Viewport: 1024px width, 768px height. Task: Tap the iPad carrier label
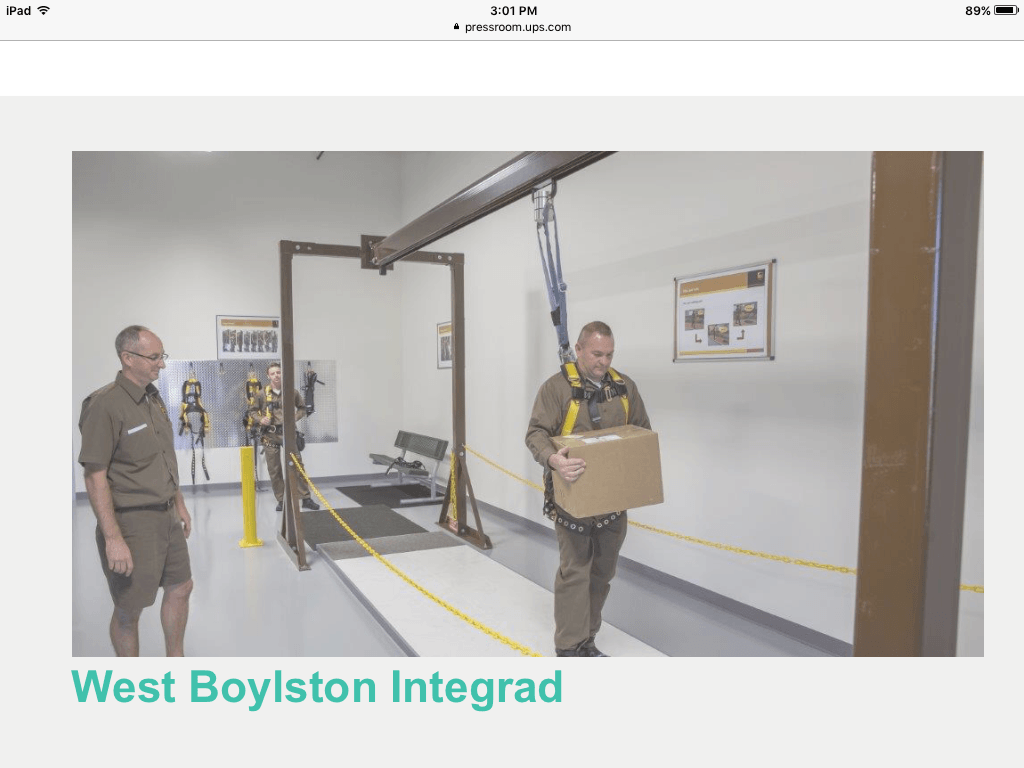coord(18,10)
